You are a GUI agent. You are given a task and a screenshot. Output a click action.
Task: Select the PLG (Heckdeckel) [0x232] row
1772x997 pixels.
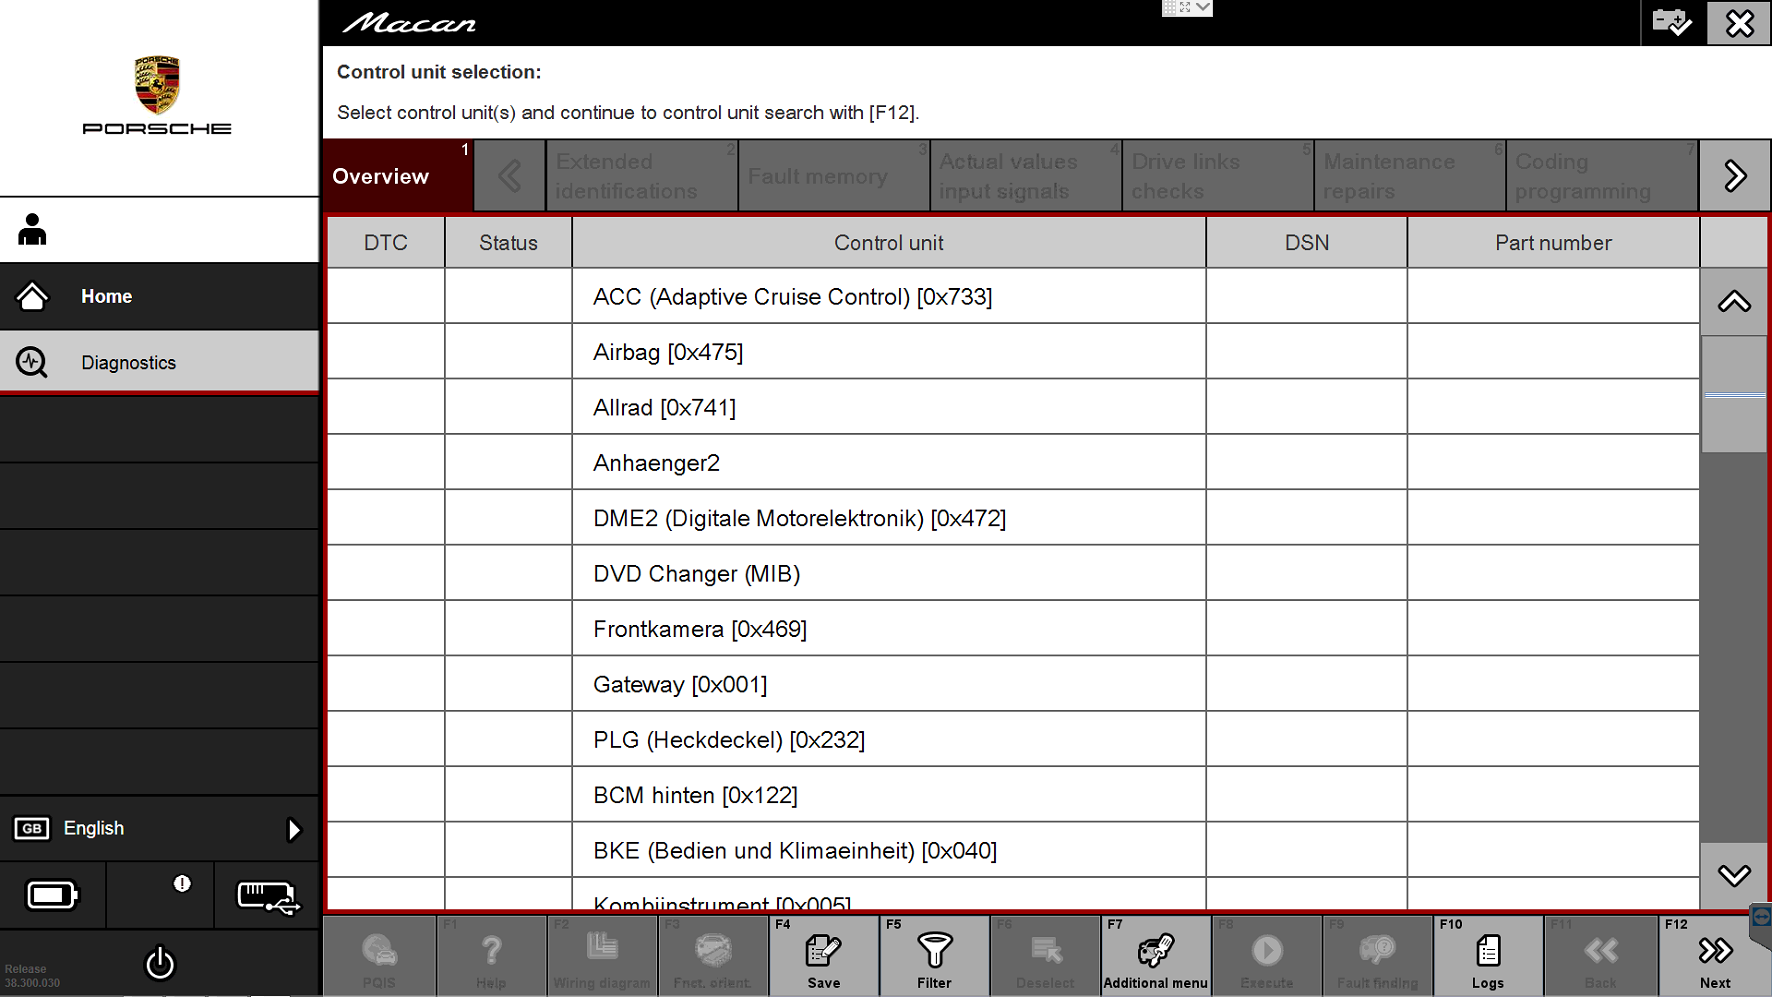coord(1013,740)
